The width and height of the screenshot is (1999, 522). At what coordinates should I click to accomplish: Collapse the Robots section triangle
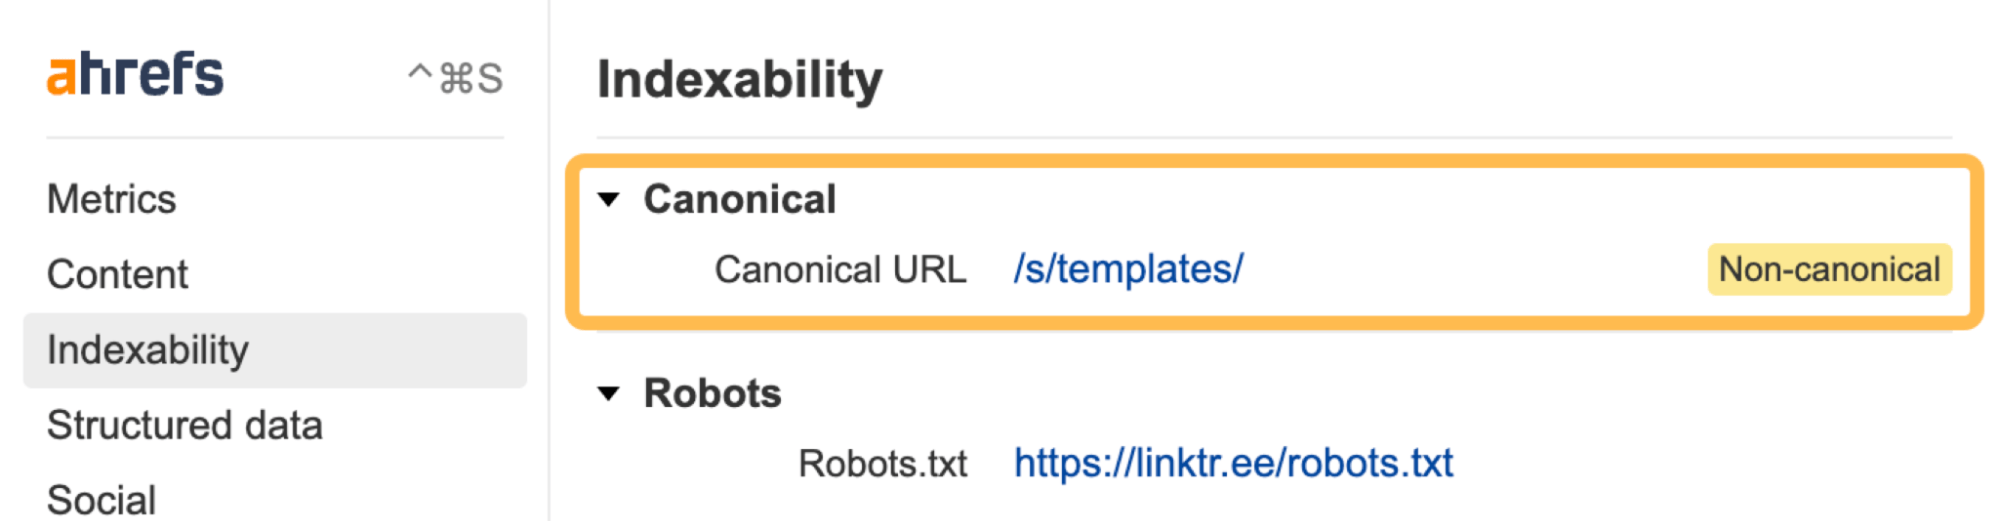point(608,393)
